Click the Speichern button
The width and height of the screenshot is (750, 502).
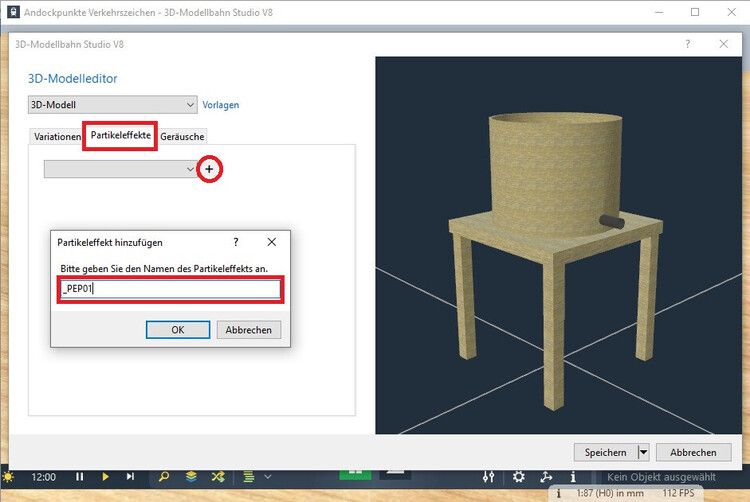(x=606, y=452)
